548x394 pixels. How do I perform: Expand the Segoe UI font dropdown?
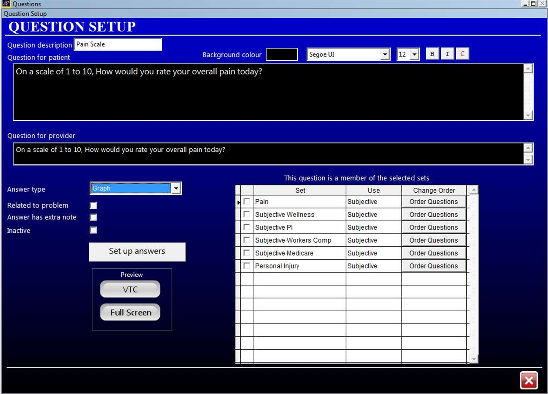(385, 55)
